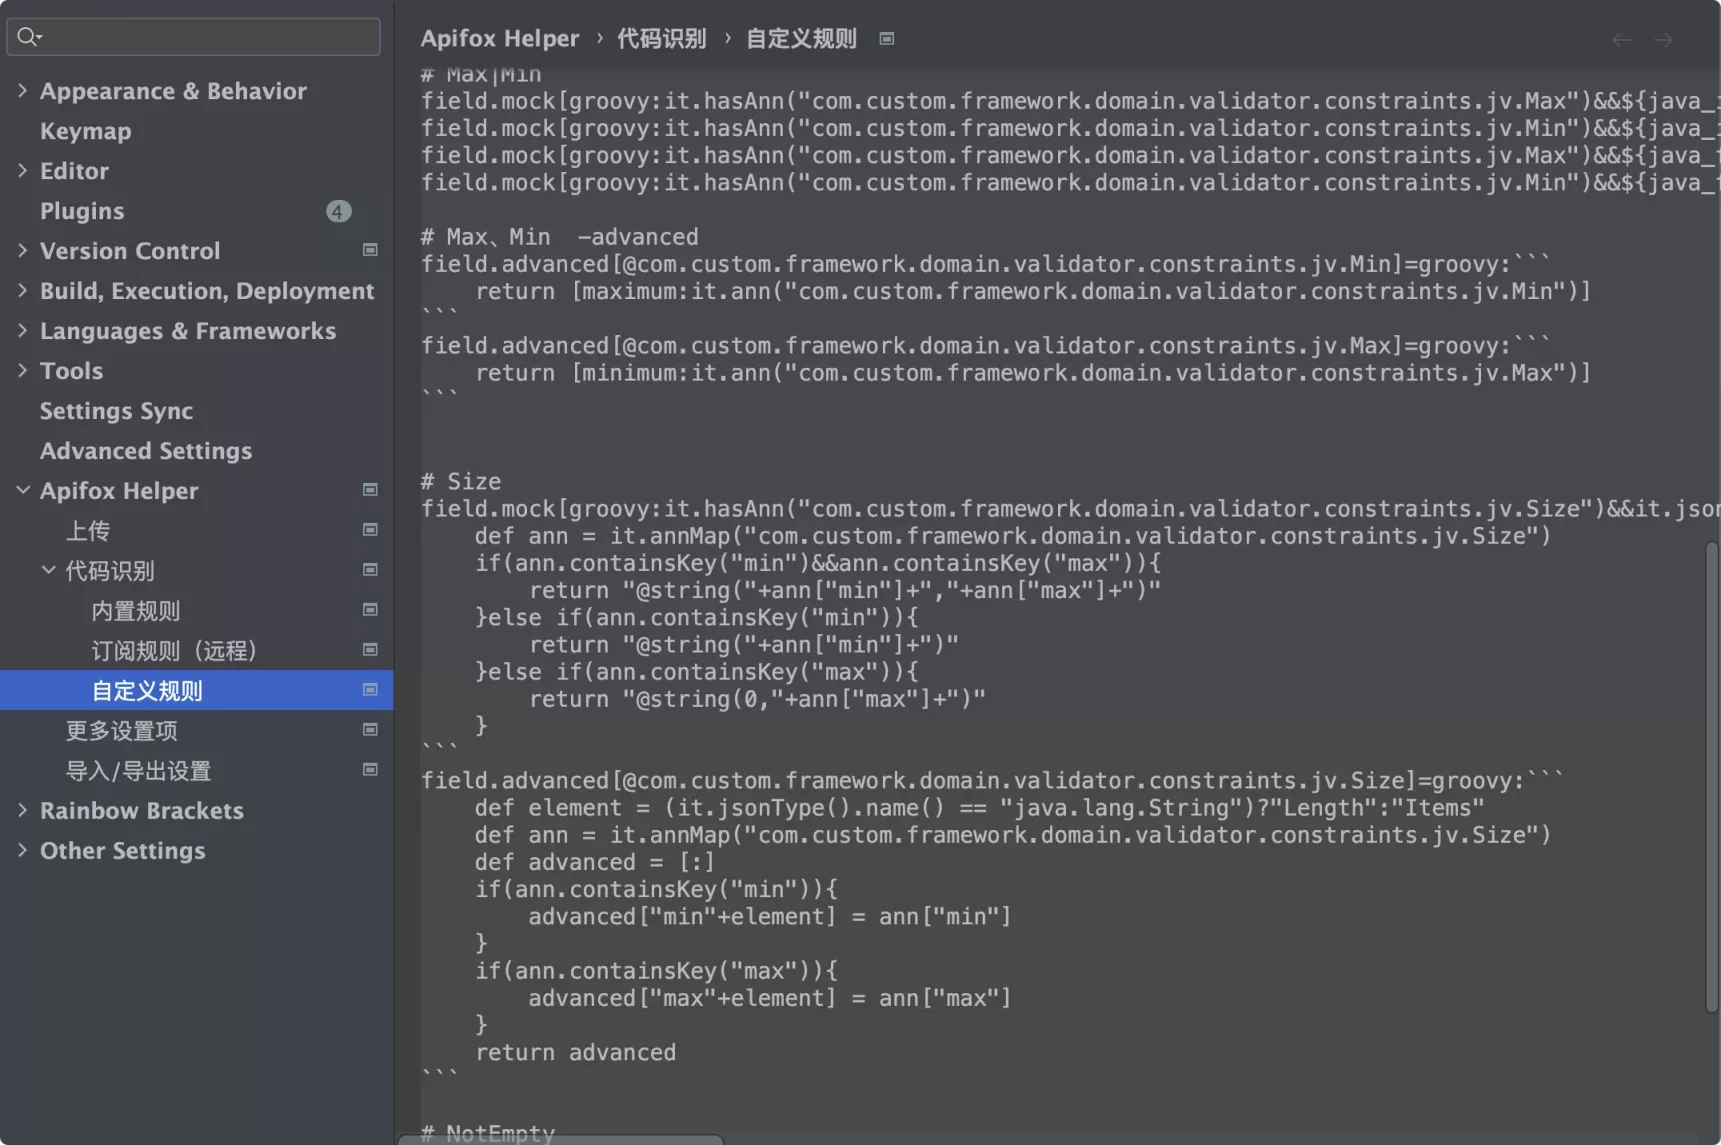Expand Appearance & Behavior section
Viewport: 1721px width, 1145px height.
click(22, 90)
